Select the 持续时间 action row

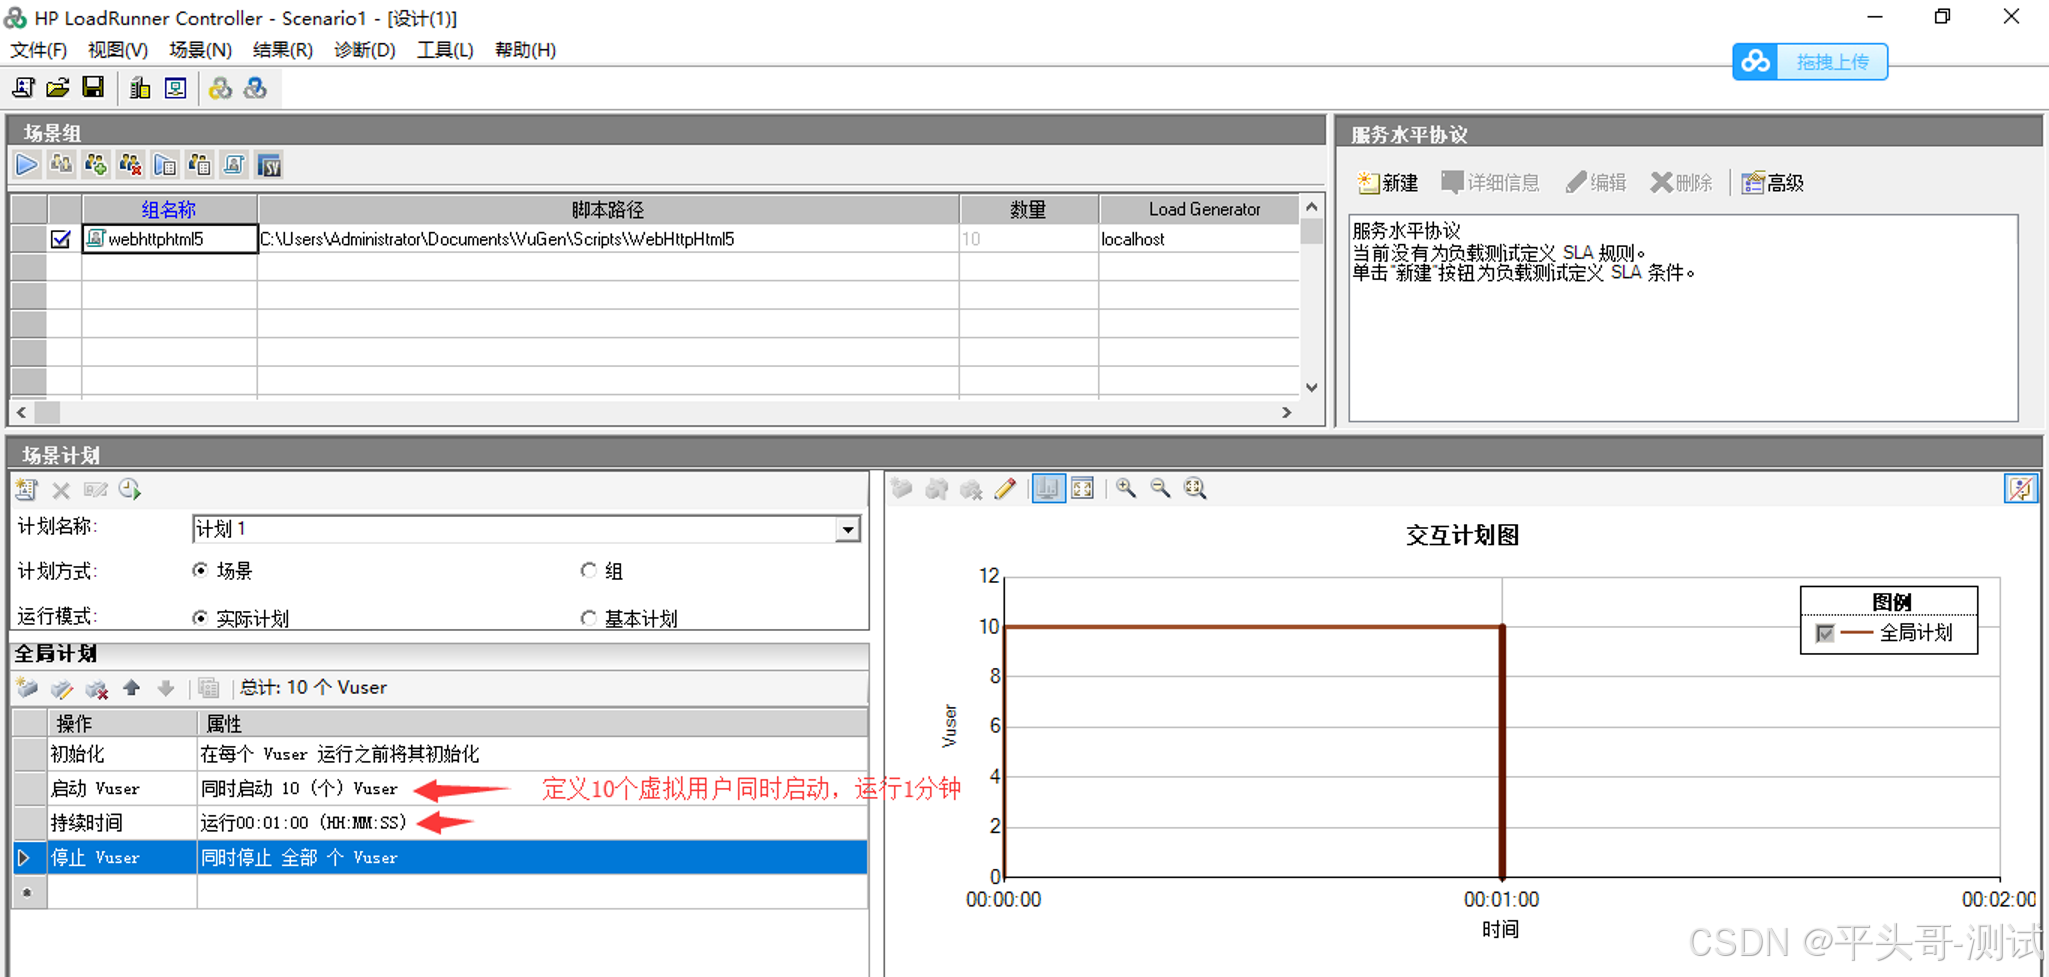click(440, 822)
